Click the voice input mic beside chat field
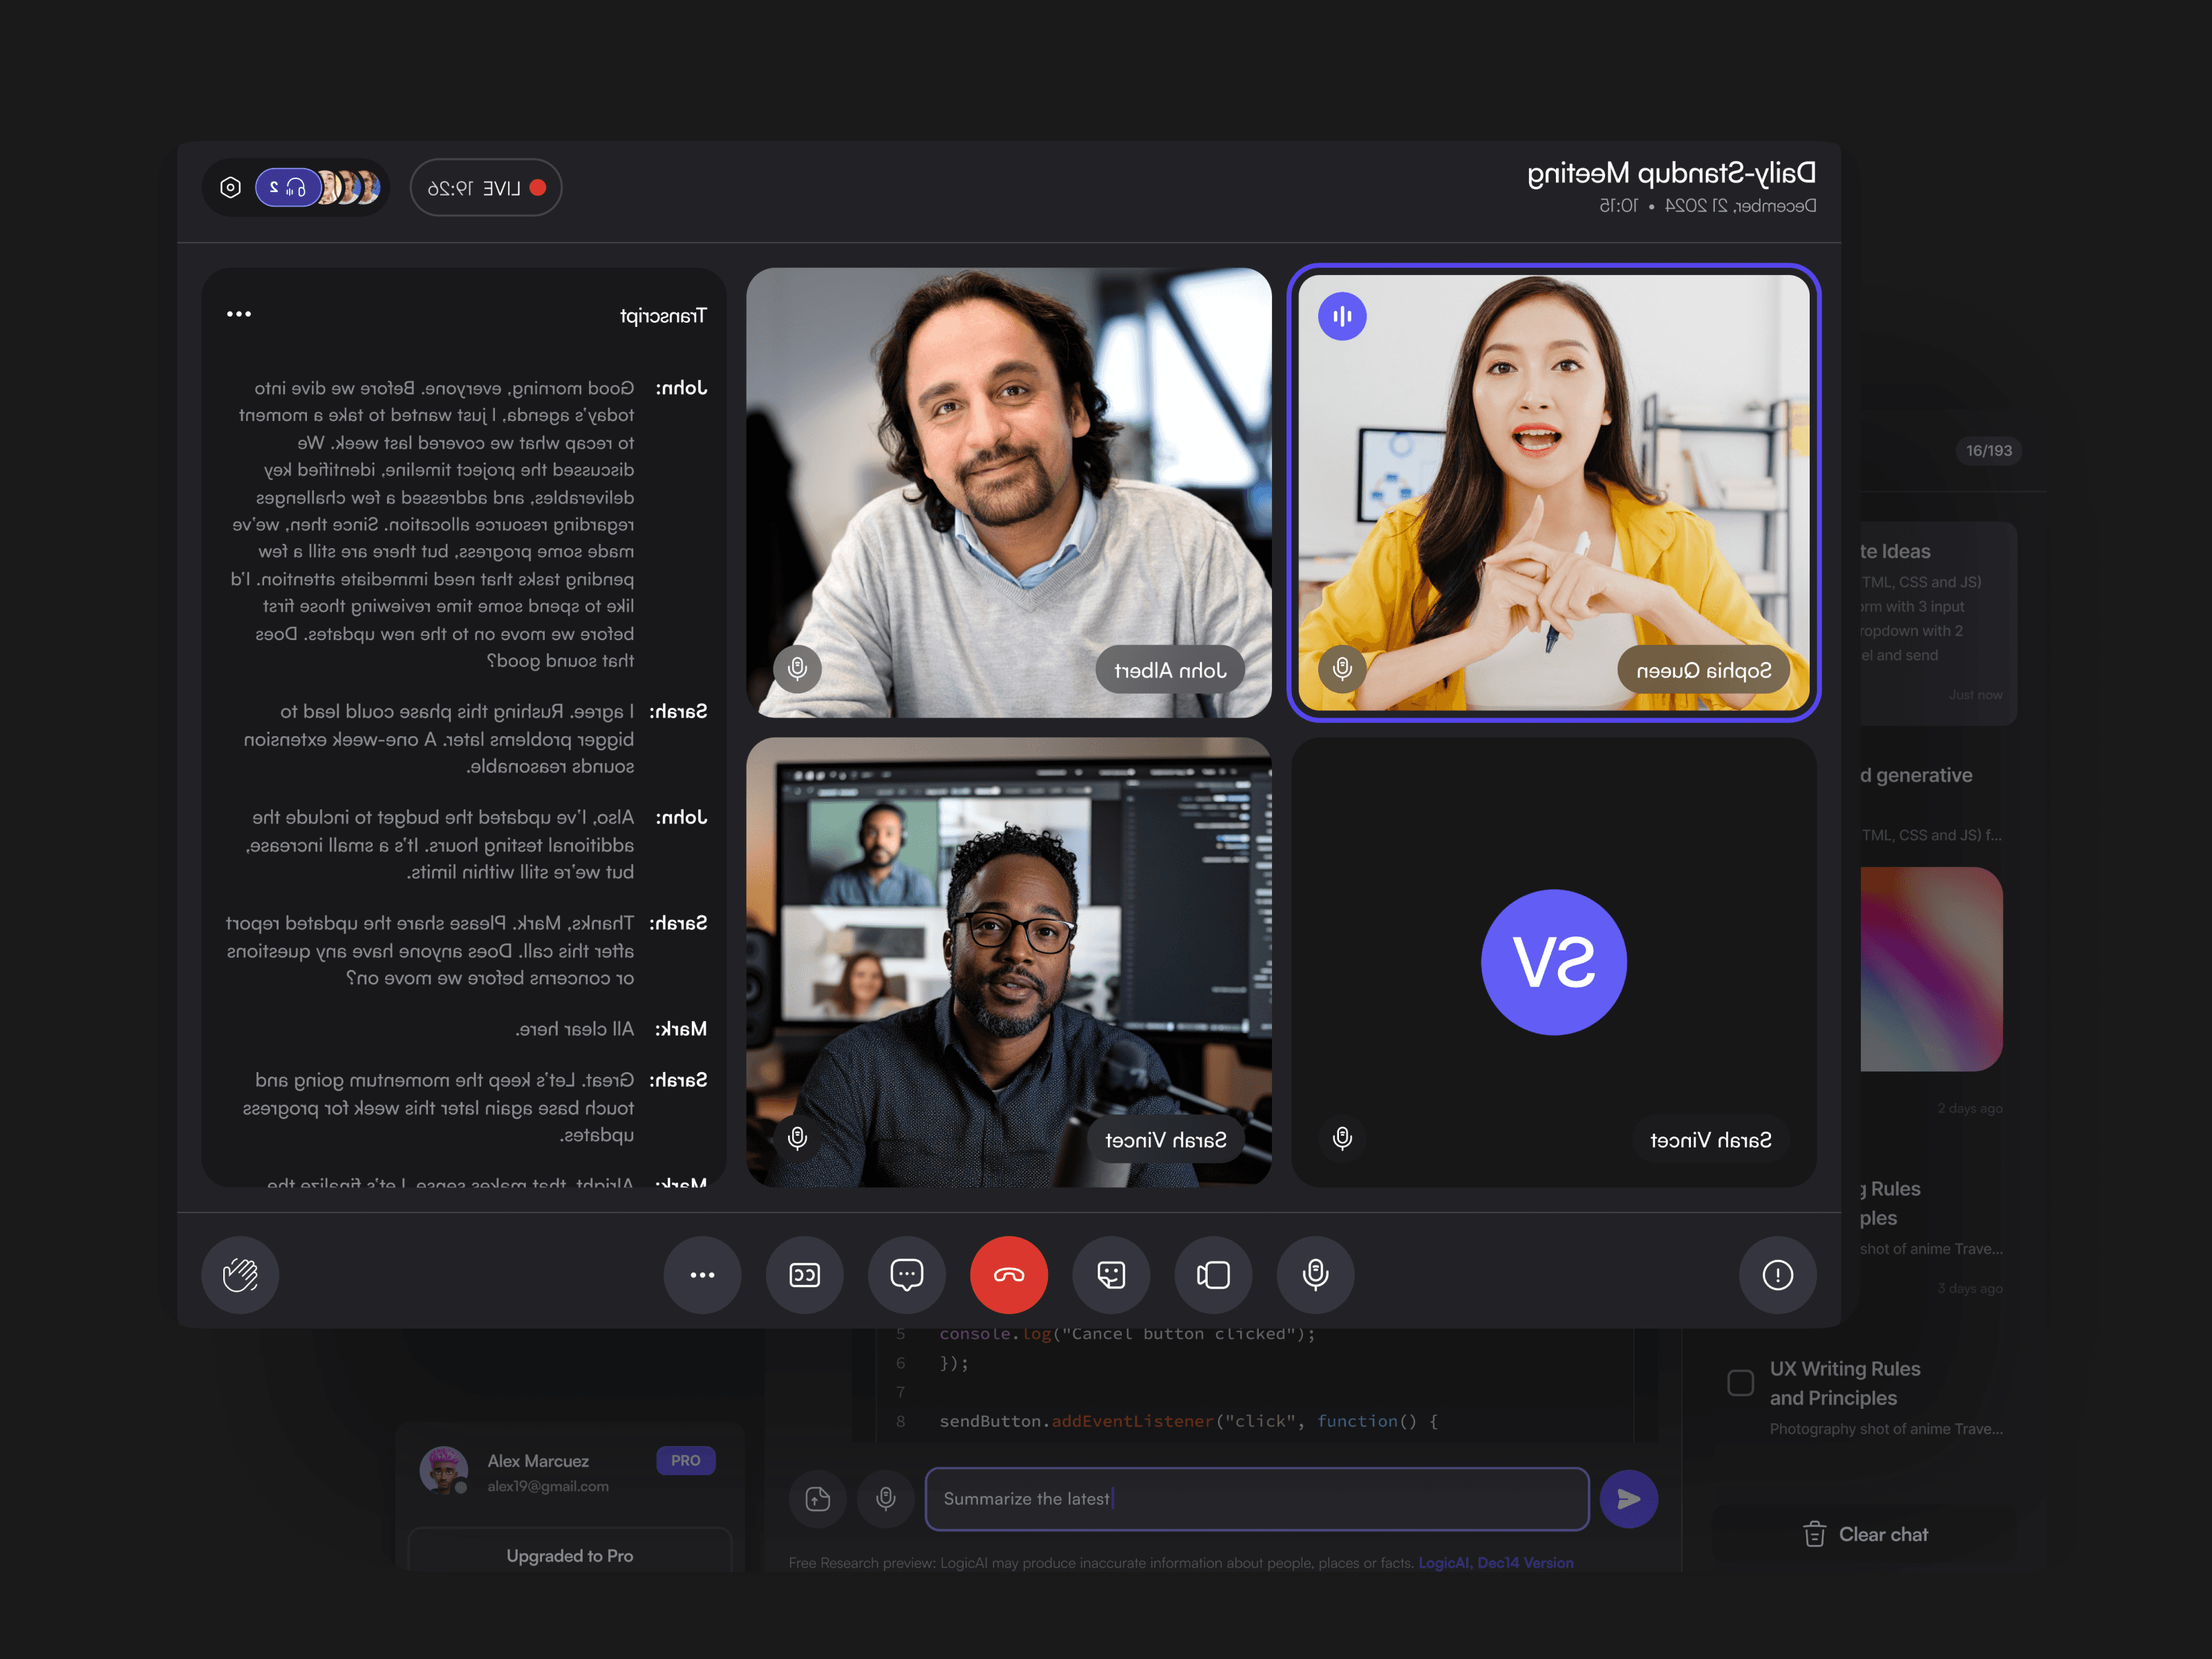The width and height of the screenshot is (2212, 1659). pos(886,1498)
